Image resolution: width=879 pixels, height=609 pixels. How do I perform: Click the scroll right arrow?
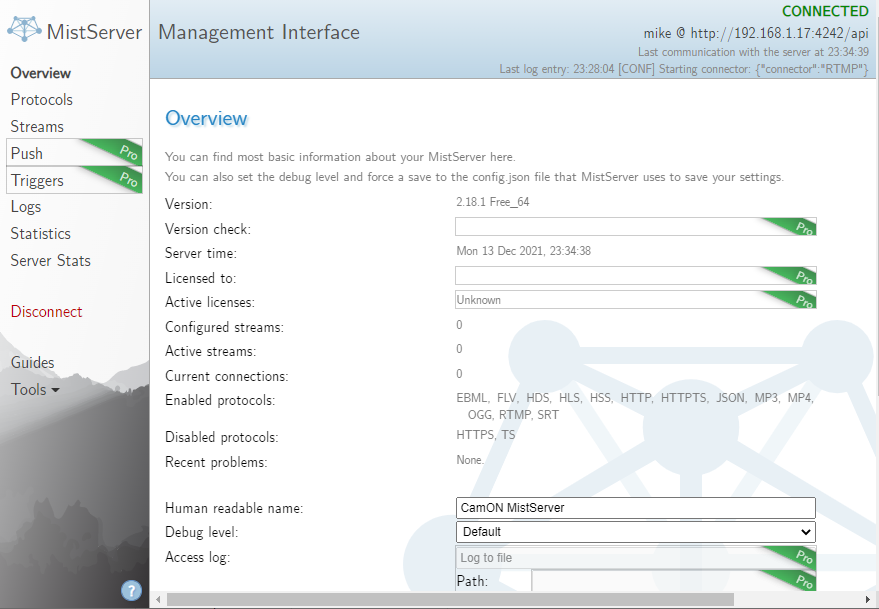pyautogui.click(x=868, y=600)
